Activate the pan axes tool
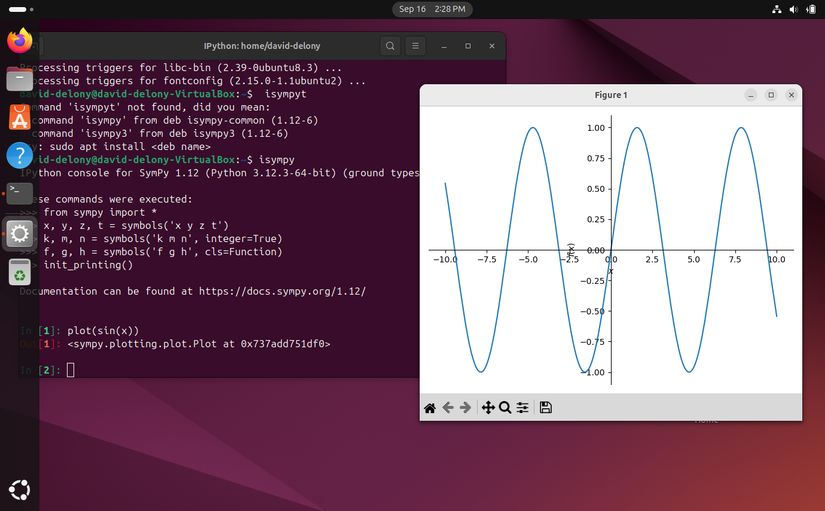Image resolution: width=825 pixels, height=511 pixels. click(x=488, y=407)
